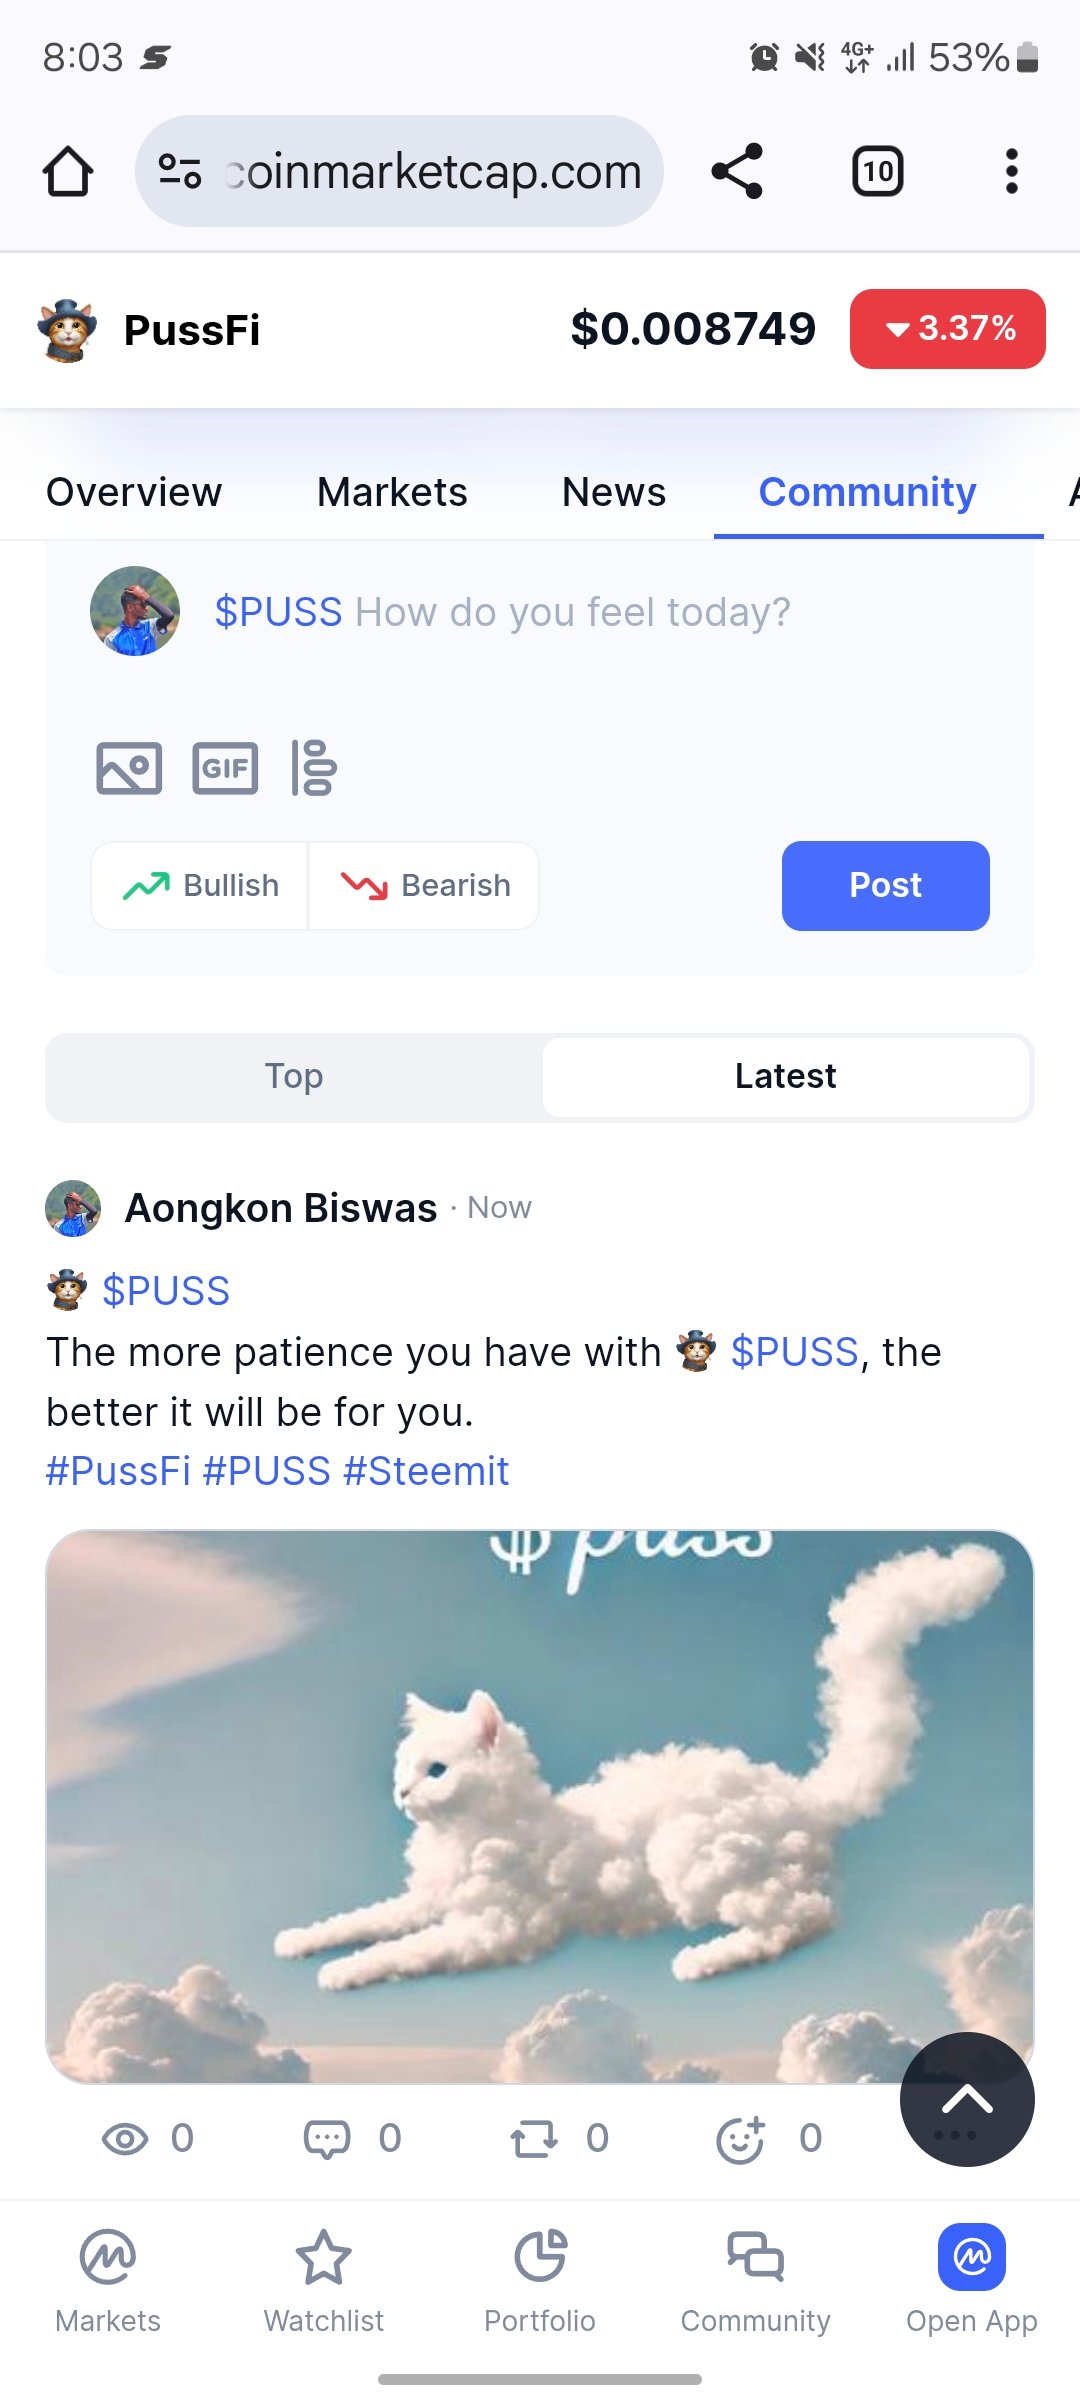Mark the post sentiment as Bearish
This screenshot has width=1080, height=2400.
point(424,886)
